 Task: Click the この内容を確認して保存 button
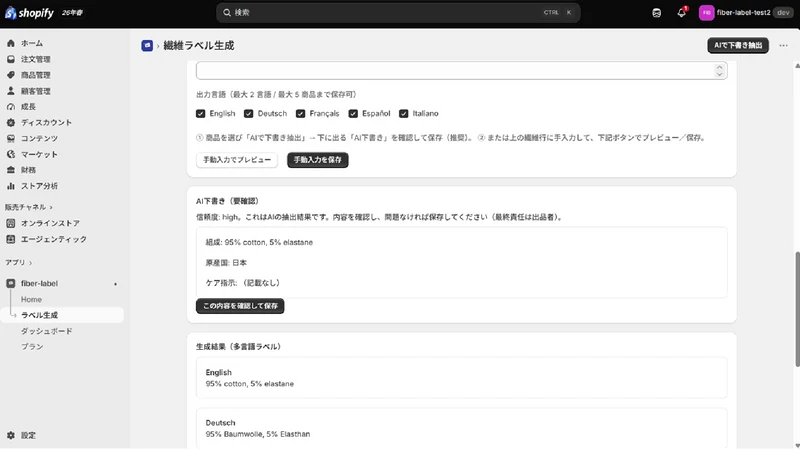click(240, 306)
